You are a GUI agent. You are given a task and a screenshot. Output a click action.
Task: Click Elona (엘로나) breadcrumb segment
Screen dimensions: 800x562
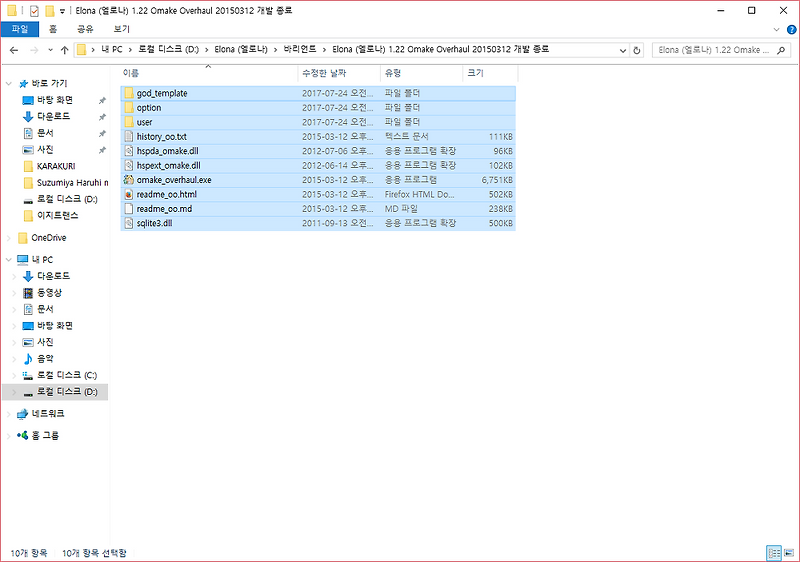[x=241, y=49]
